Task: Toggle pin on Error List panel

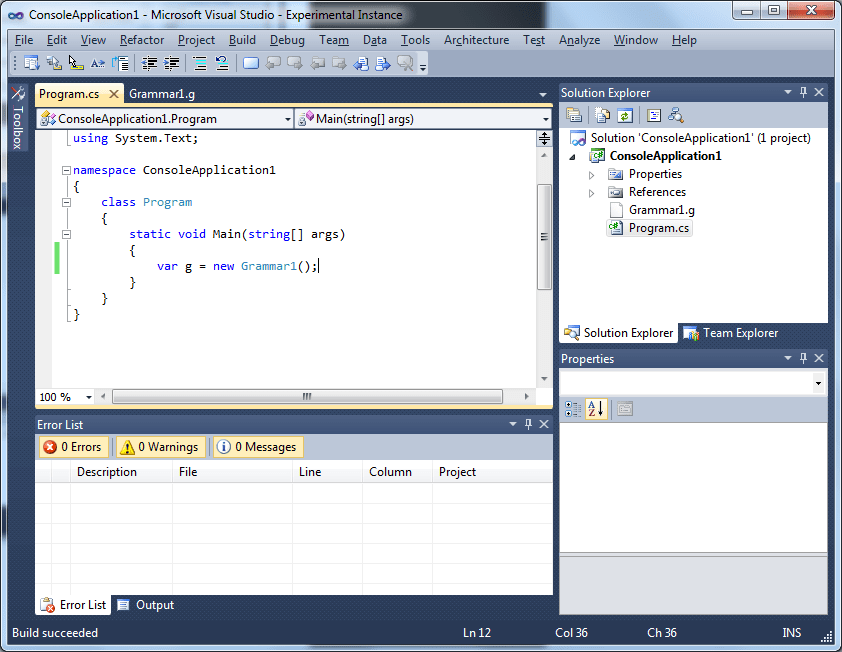Action: (x=528, y=424)
